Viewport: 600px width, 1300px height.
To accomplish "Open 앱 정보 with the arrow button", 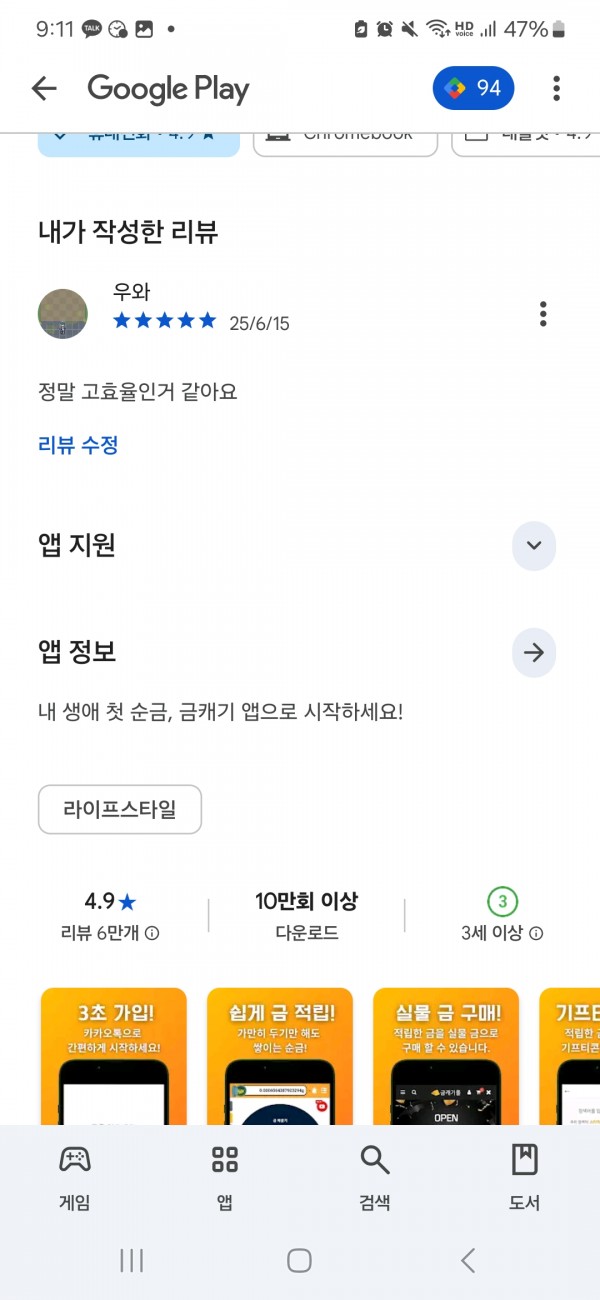I will pyautogui.click(x=533, y=653).
